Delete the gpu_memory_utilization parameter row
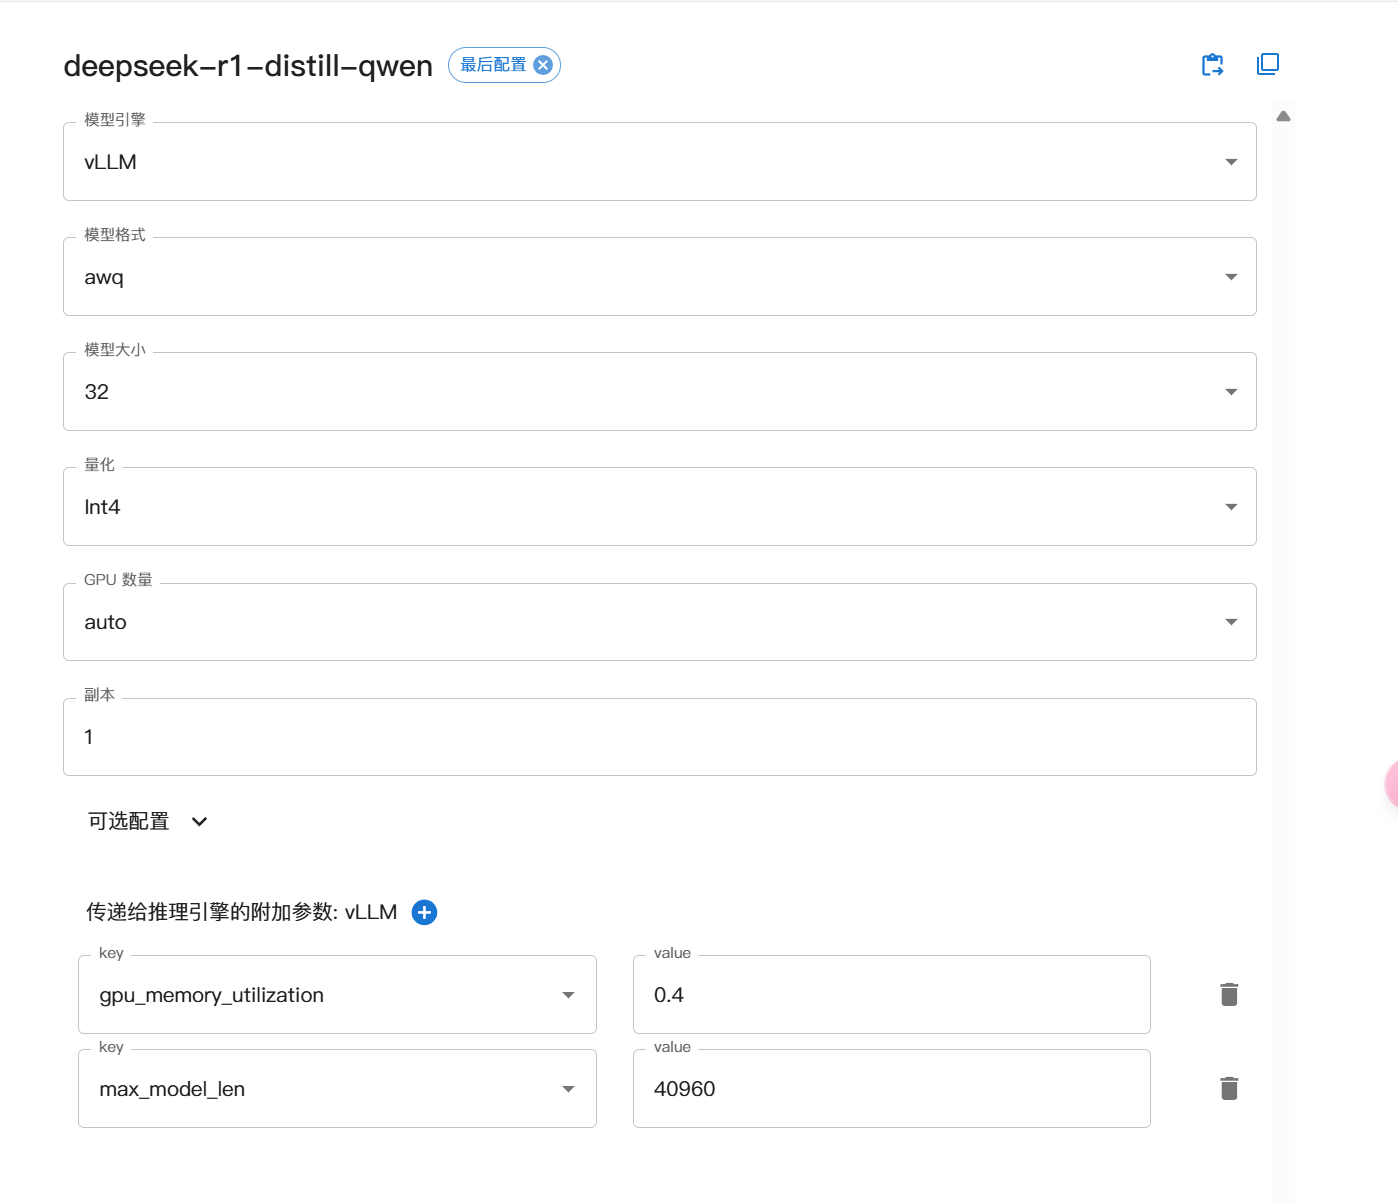 coord(1229,994)
